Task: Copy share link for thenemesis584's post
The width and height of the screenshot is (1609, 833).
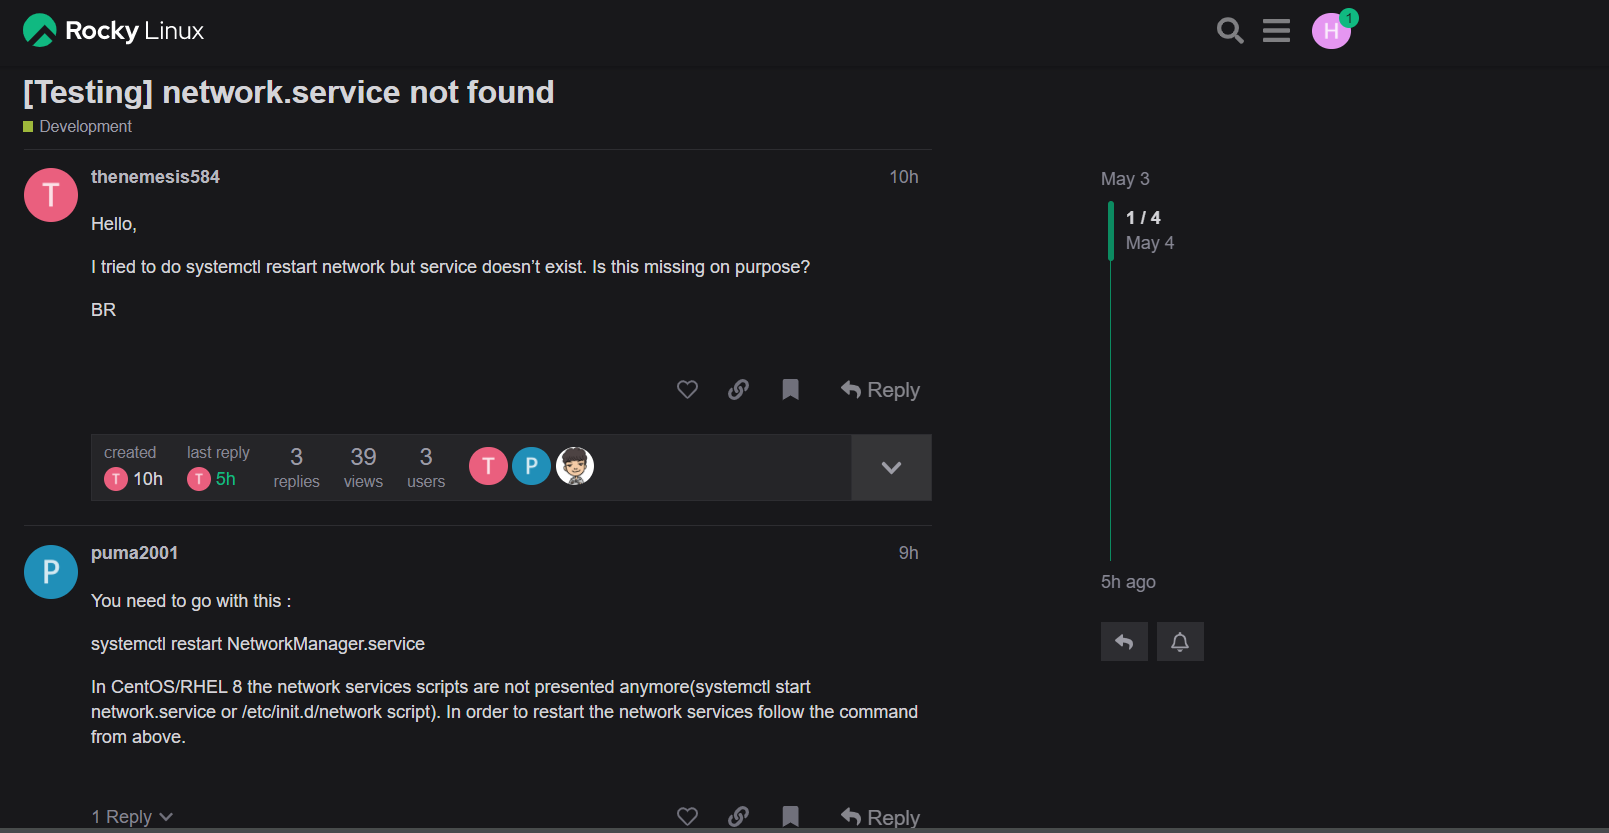Action: [738, 389]
